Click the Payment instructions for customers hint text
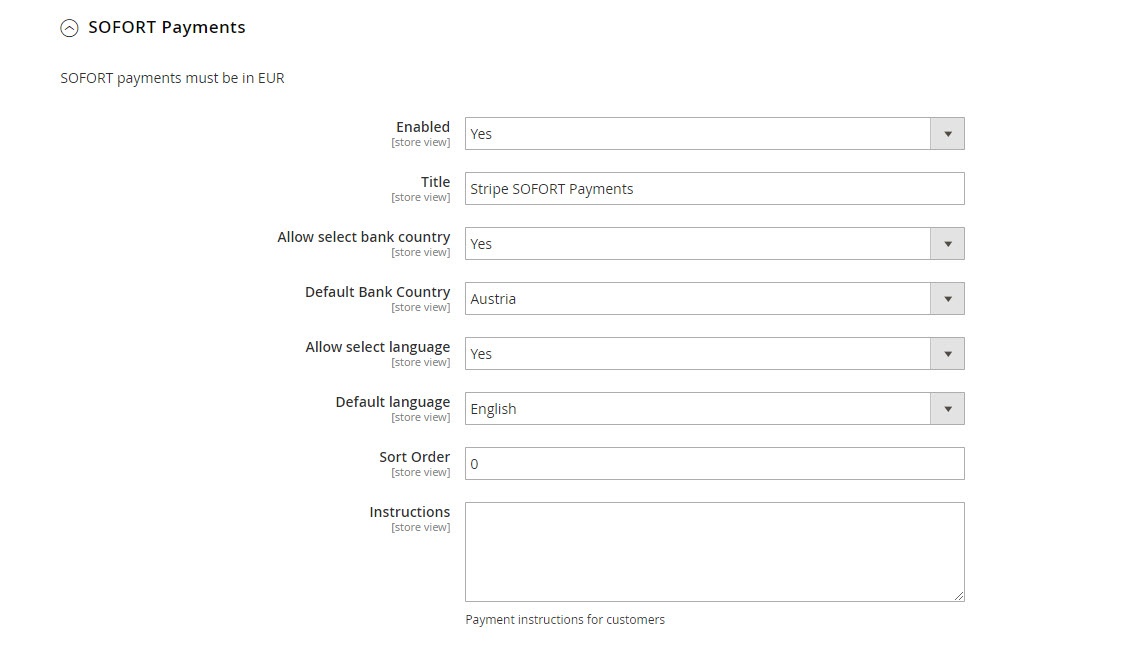The height and width of the screenshot is (647, 1144). coord(565,619)
